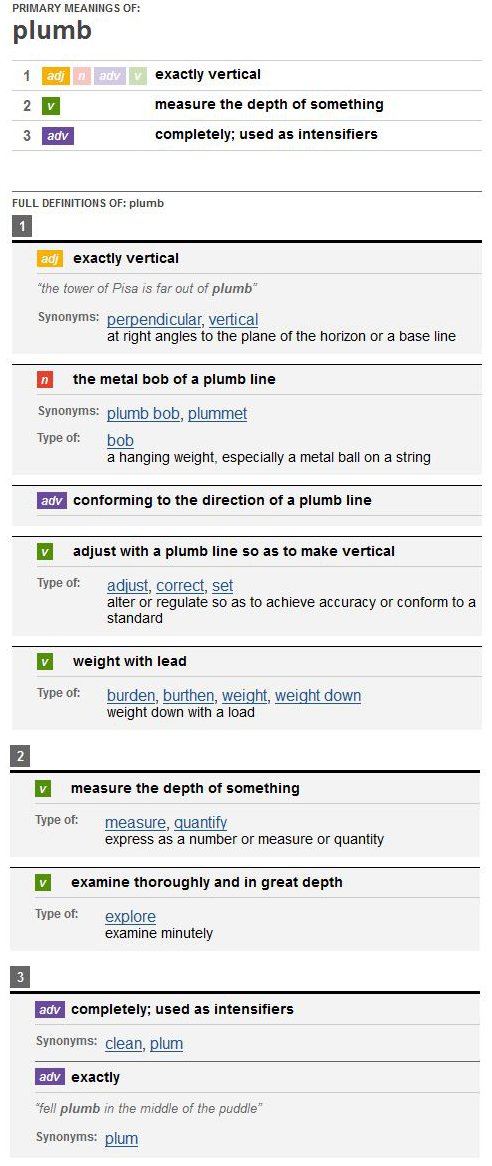This screenshot has height=1166, width=492.
Task: Select primary meaning 'measure the depth of something'
Action: click(269, 105)
